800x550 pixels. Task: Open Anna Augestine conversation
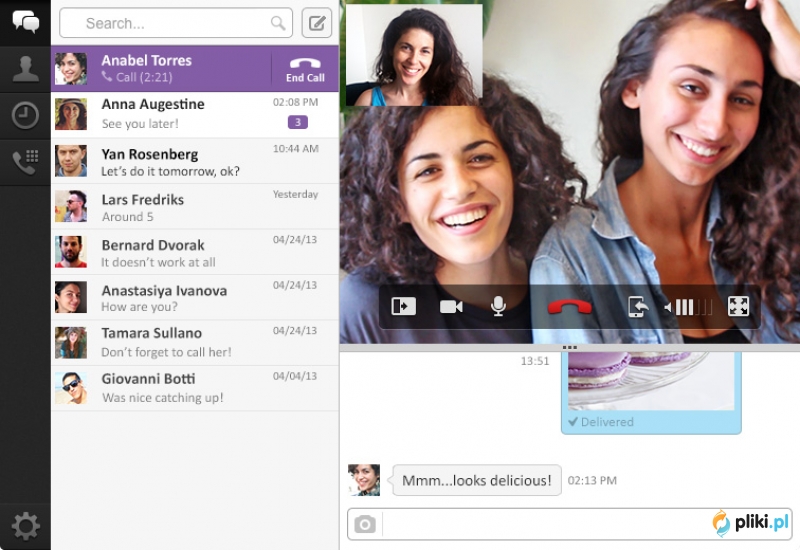point(195,115)
